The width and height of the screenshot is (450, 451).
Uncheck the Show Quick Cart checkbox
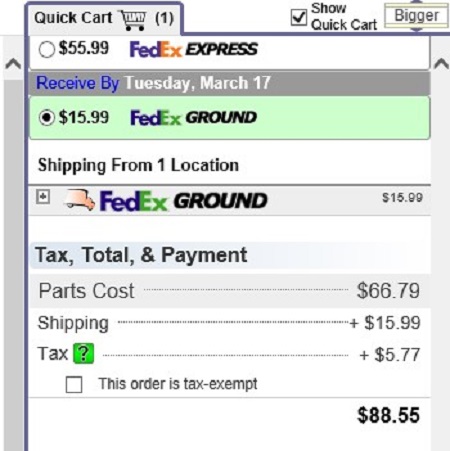(x=299, y=17)
